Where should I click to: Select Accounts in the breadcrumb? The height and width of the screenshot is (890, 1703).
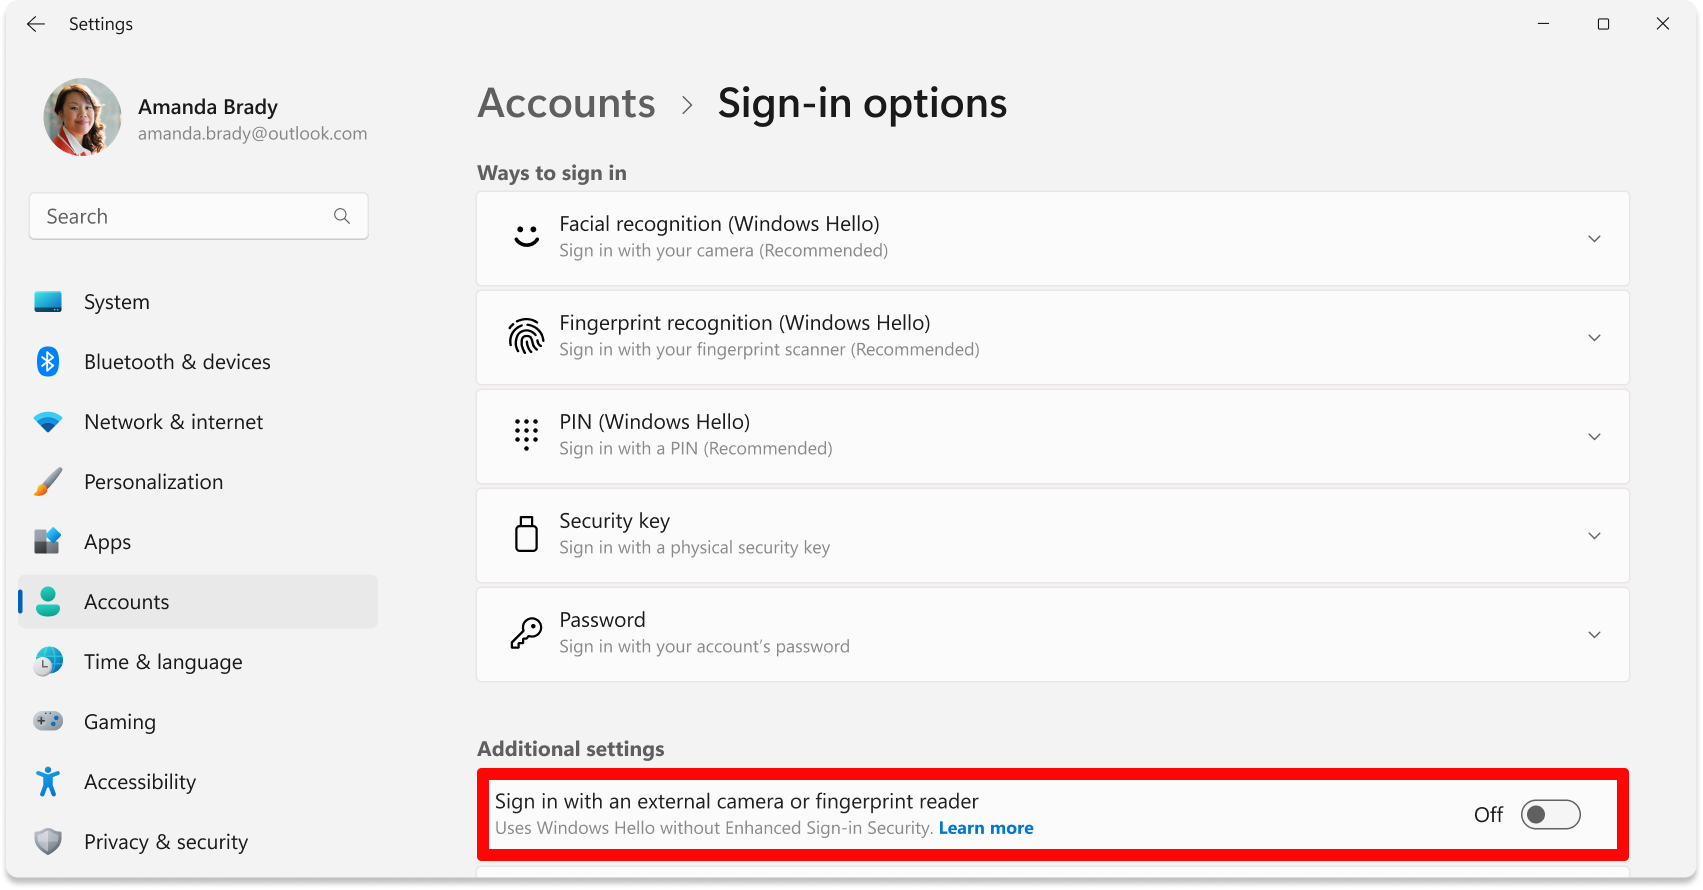566,103
